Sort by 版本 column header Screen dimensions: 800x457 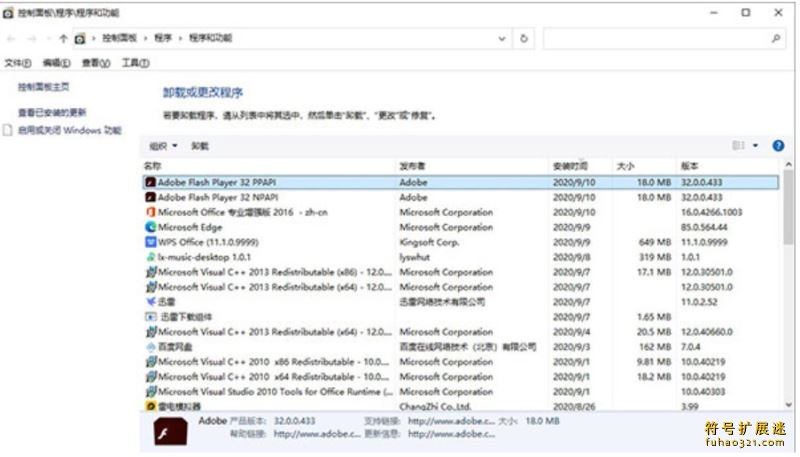pos(689,166)
